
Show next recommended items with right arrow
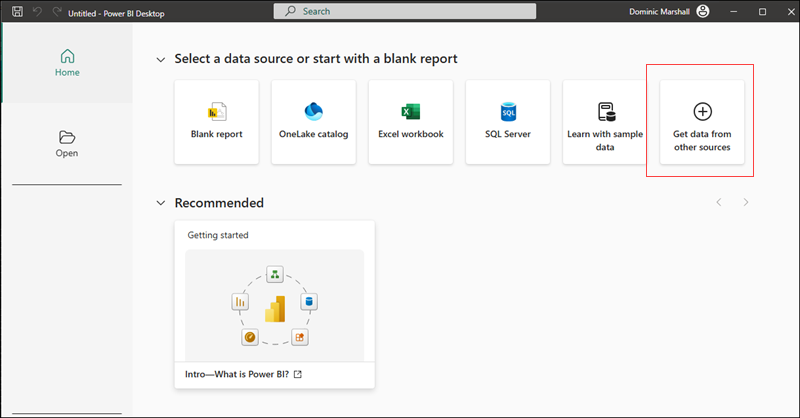tap(745, 203)
